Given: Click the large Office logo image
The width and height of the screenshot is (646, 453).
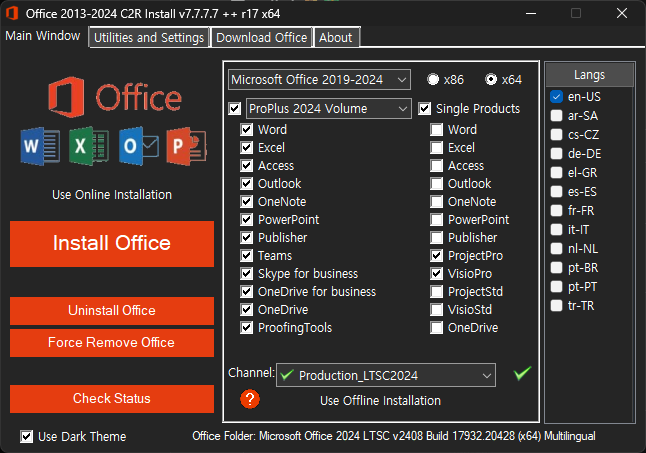Looking at the screenshot, I should click(115, 97).
